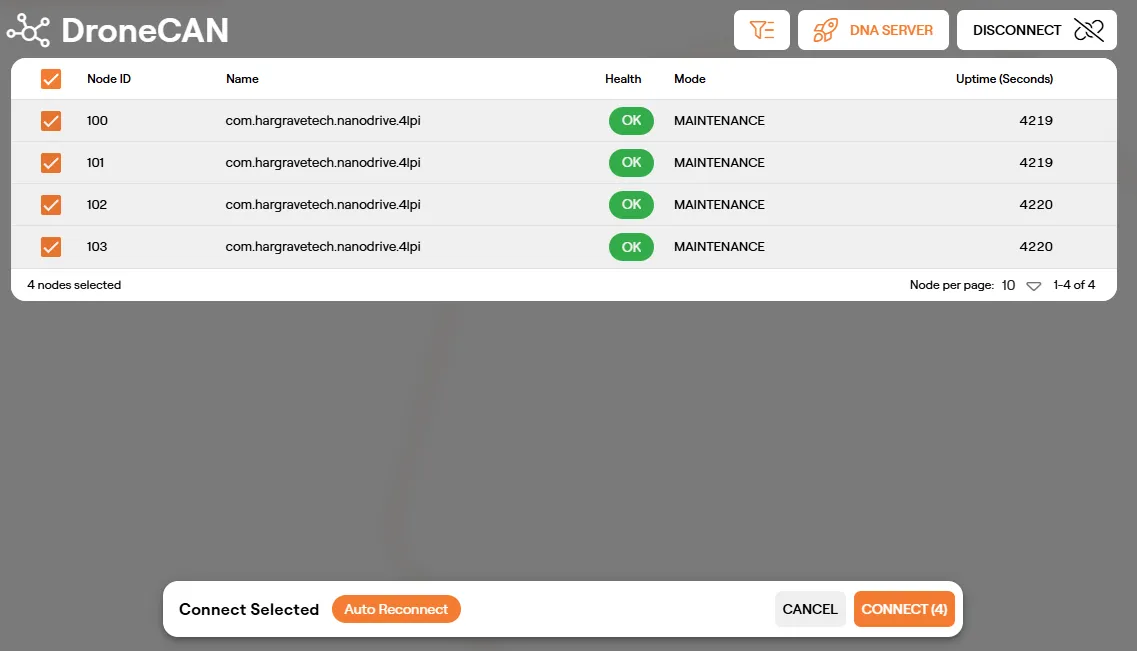Uncheck the checkbox for node 101
The width and height of the screenshot is (1137, 651).
(x=51, y=163)
